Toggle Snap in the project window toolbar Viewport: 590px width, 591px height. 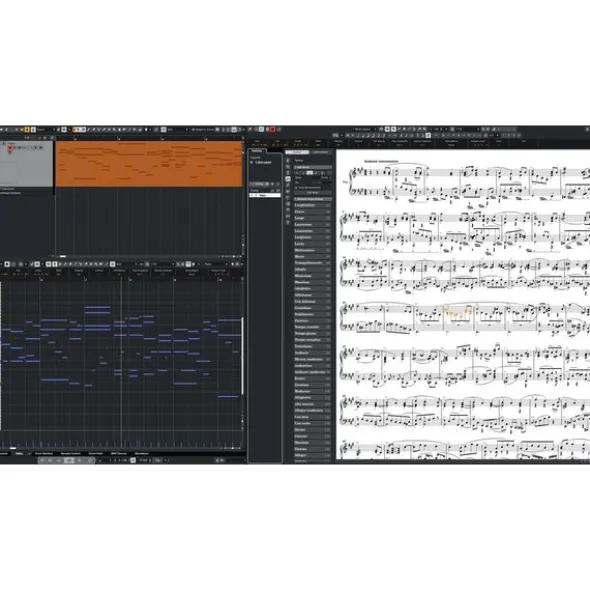[x=164, y=129]
